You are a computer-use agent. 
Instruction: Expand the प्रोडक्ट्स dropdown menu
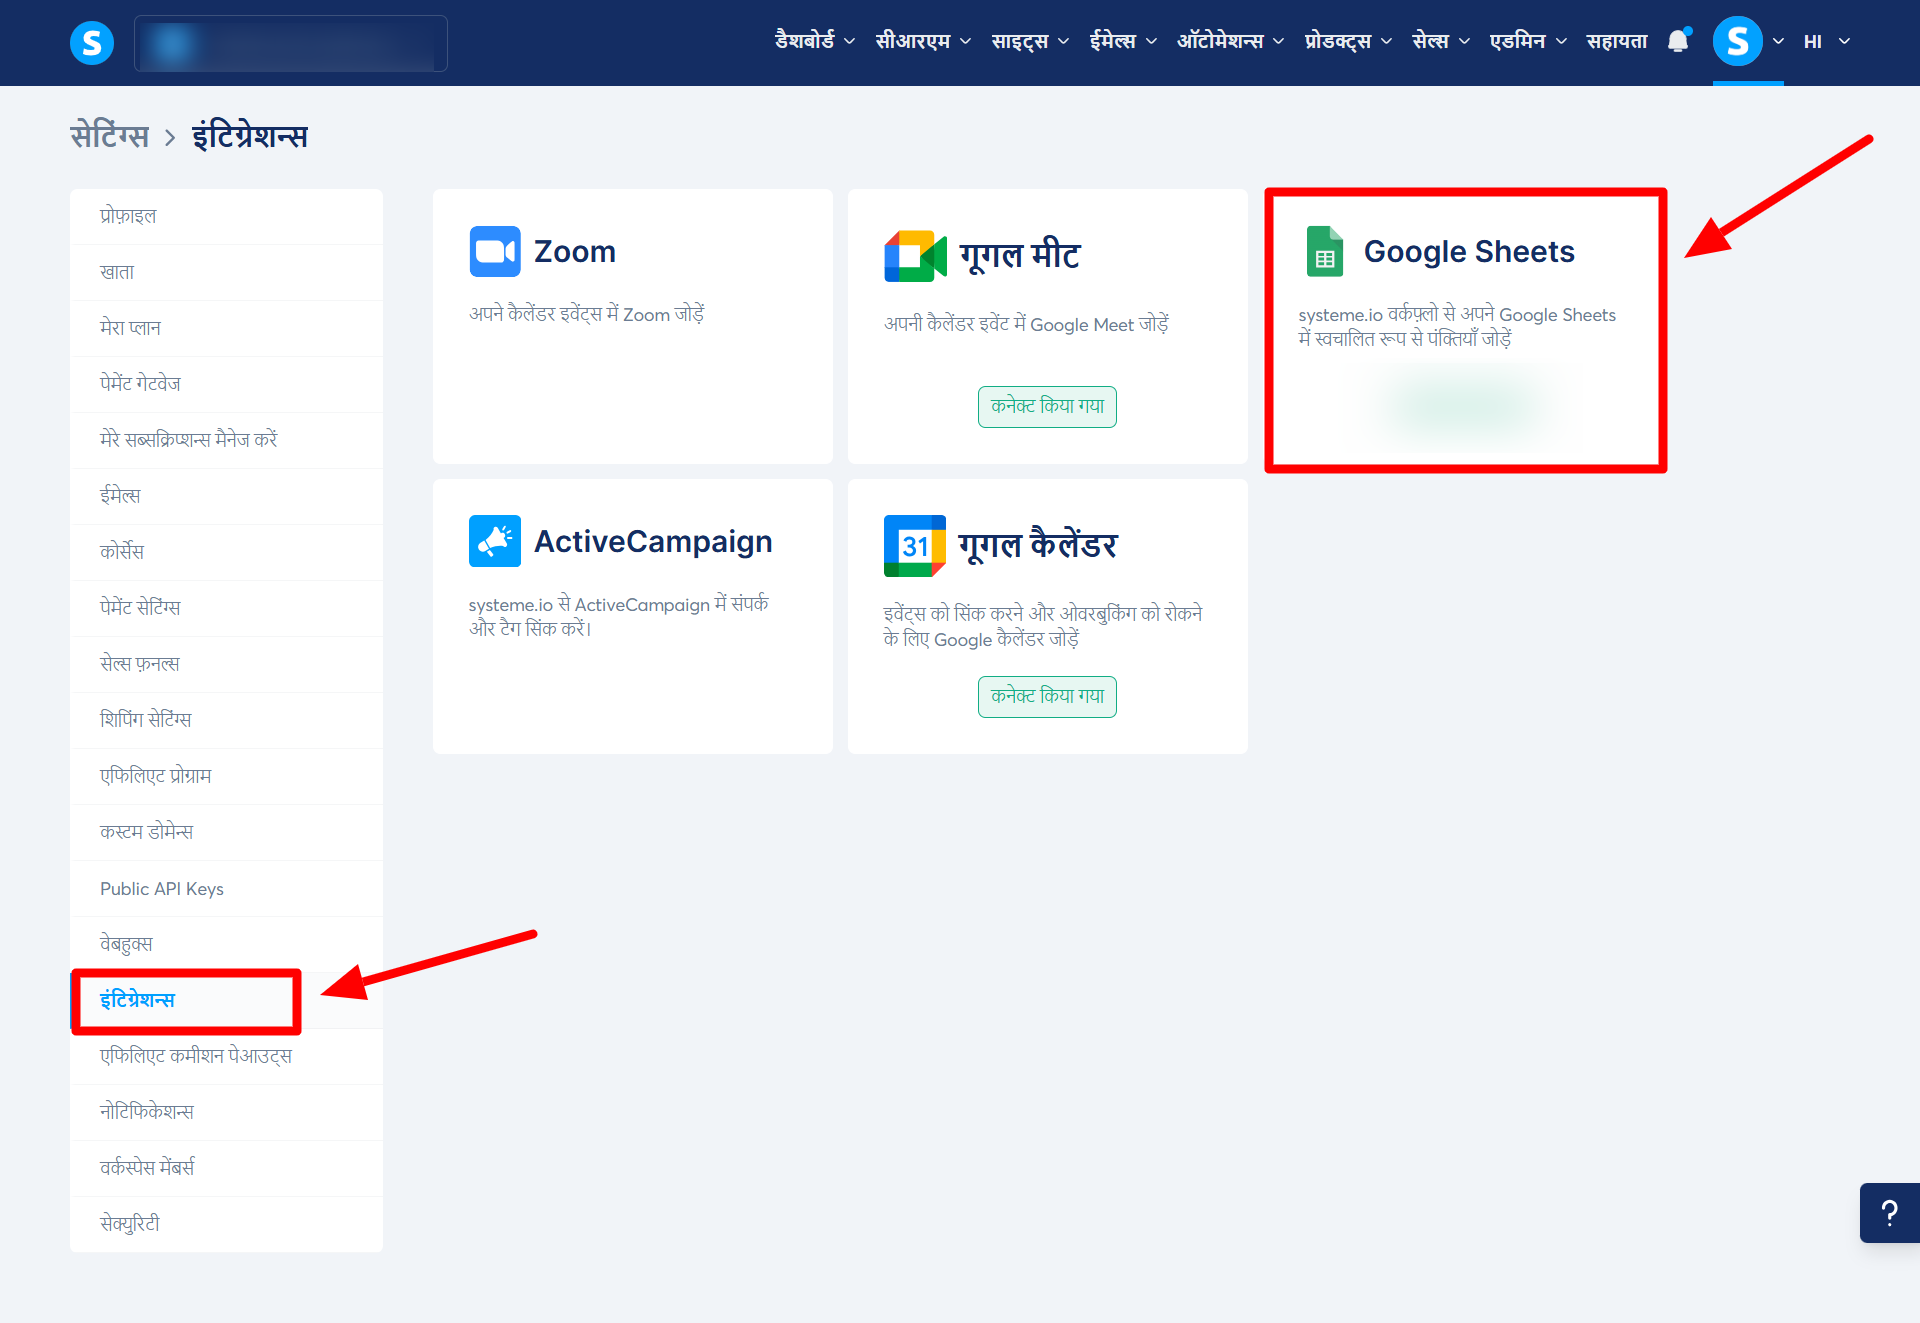(1348, 41)
